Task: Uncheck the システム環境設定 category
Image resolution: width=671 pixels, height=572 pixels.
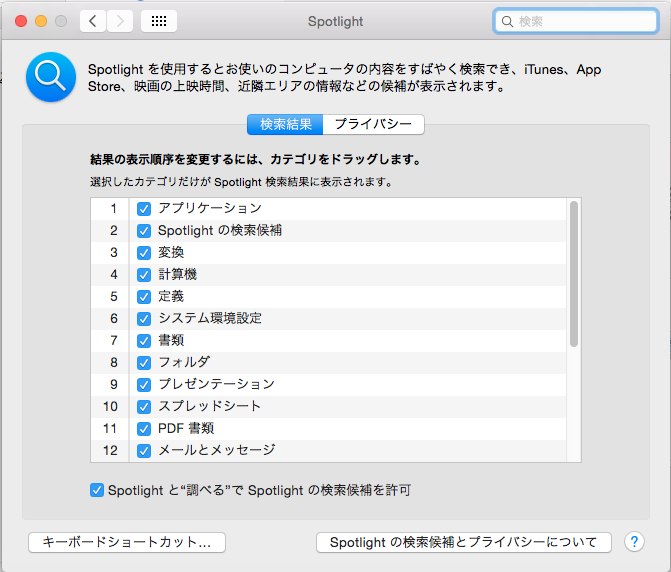Action: click(144, 319)
